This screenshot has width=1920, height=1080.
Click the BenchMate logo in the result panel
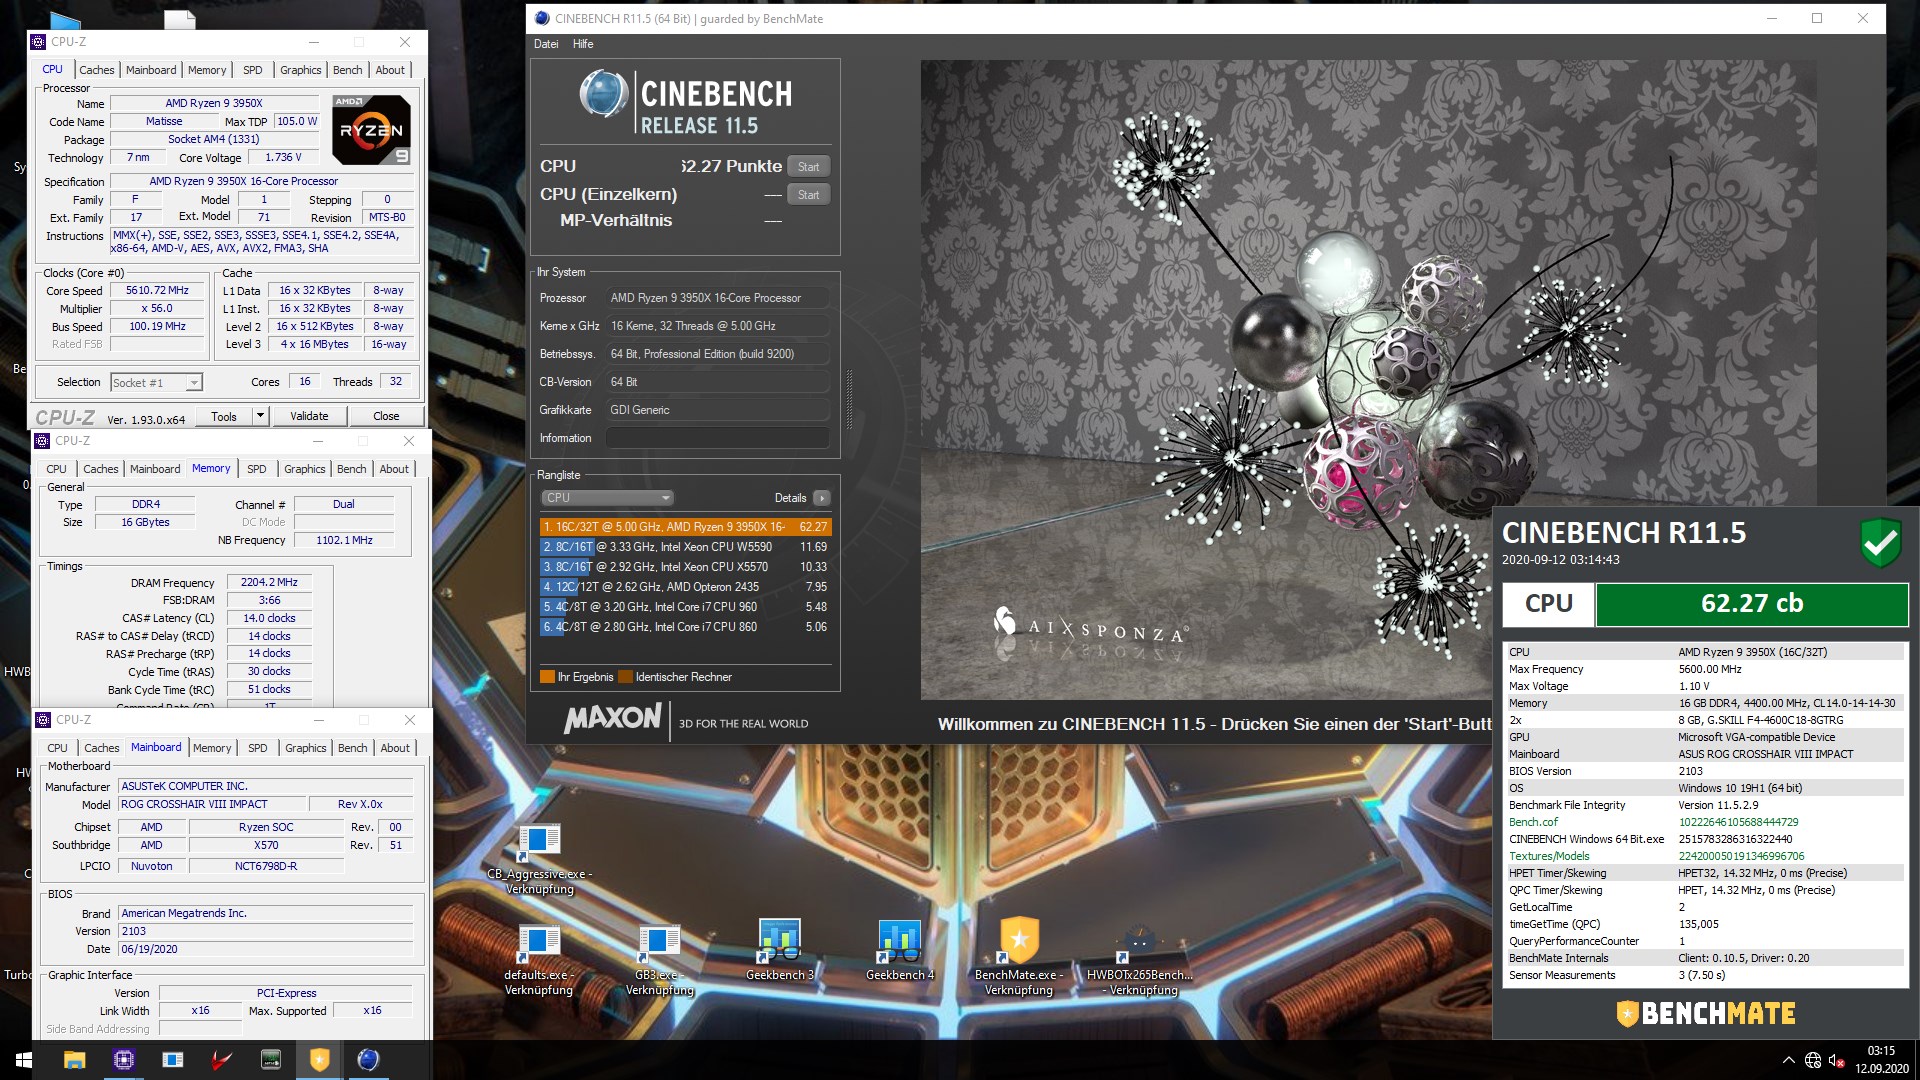click(1706, 1013)
